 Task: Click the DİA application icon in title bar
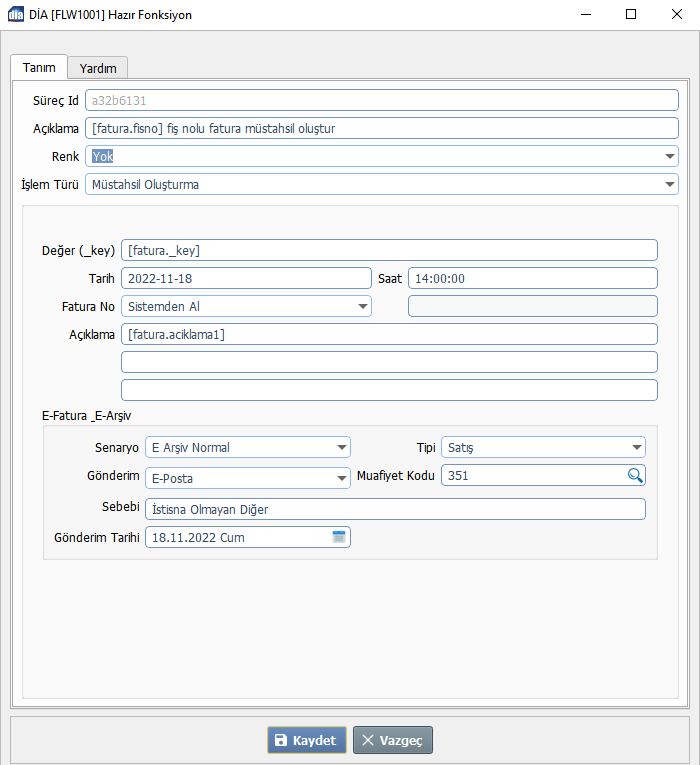(x=14, y=15)
